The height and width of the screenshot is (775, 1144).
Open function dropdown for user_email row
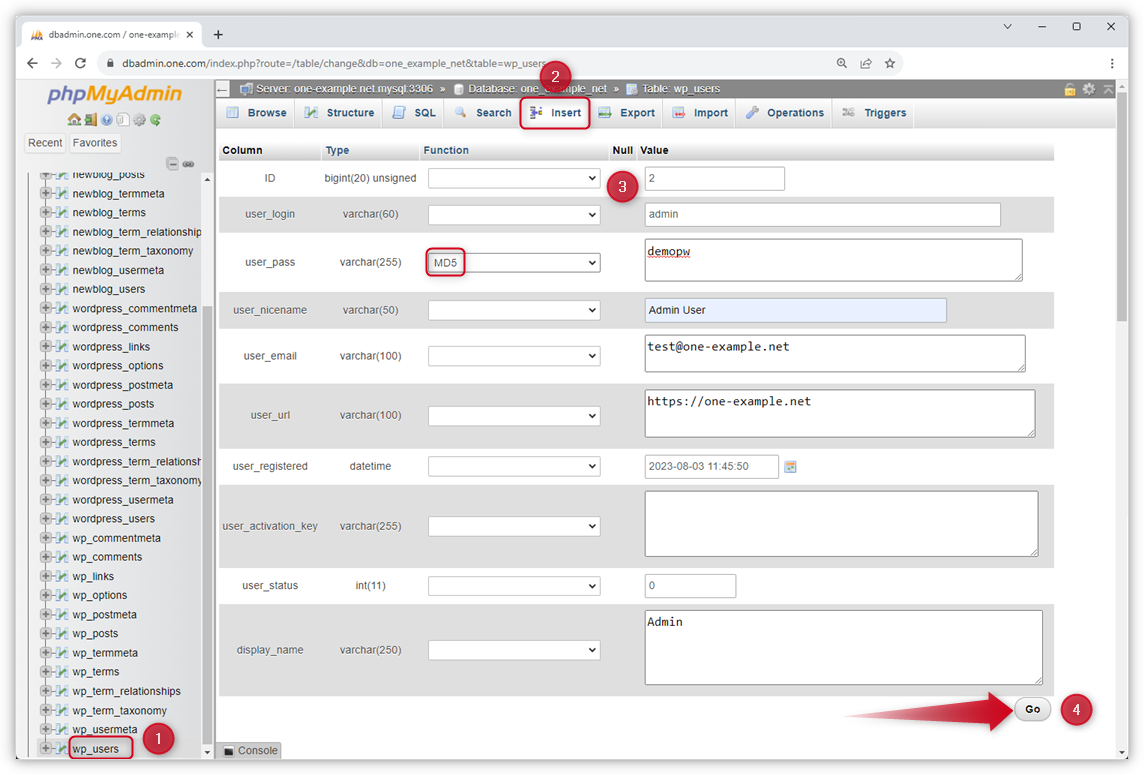coord(514,356)
